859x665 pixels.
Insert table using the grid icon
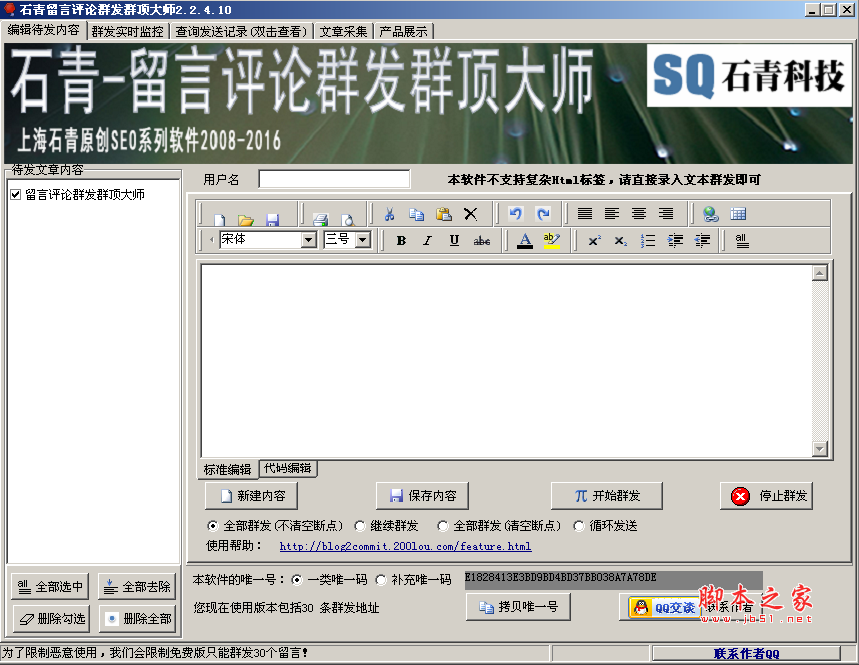[x=738, y=214]
